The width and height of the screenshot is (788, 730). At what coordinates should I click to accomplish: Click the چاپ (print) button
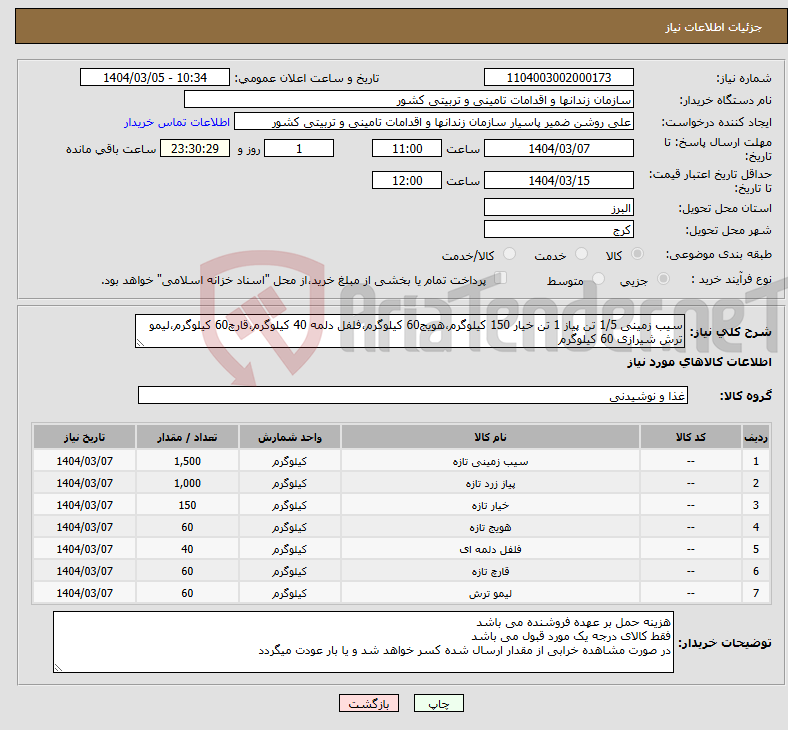click(x=438, y=703)
